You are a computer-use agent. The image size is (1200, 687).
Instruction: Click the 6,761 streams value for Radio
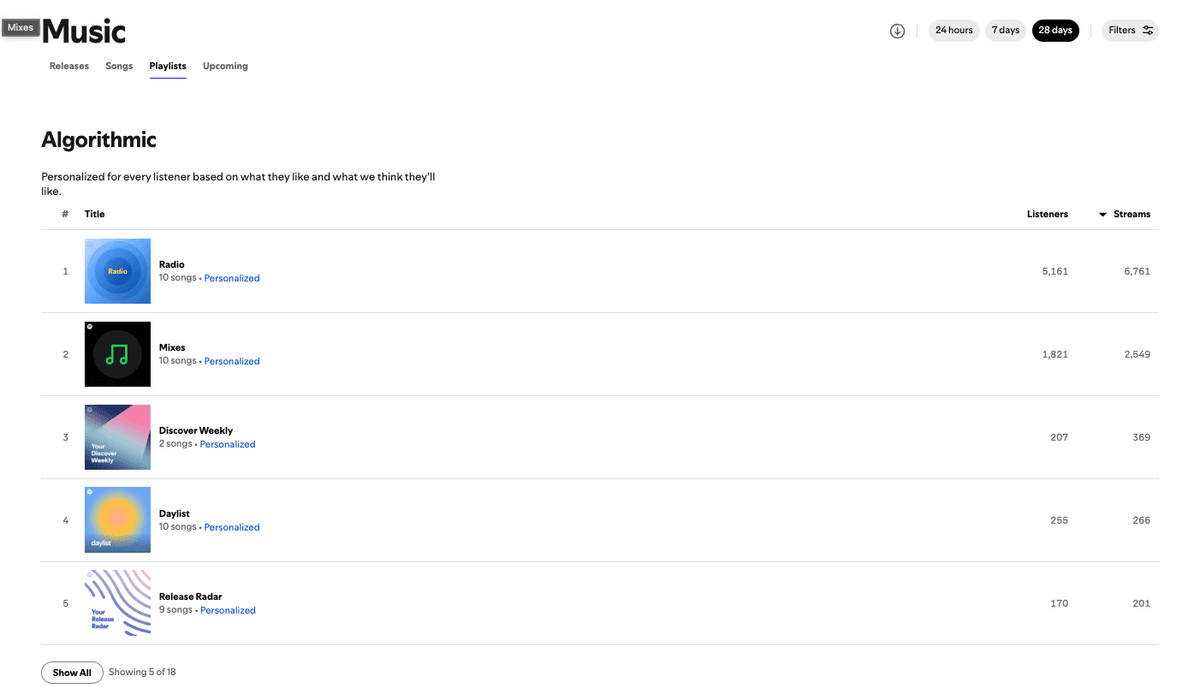click(1137, 271)
